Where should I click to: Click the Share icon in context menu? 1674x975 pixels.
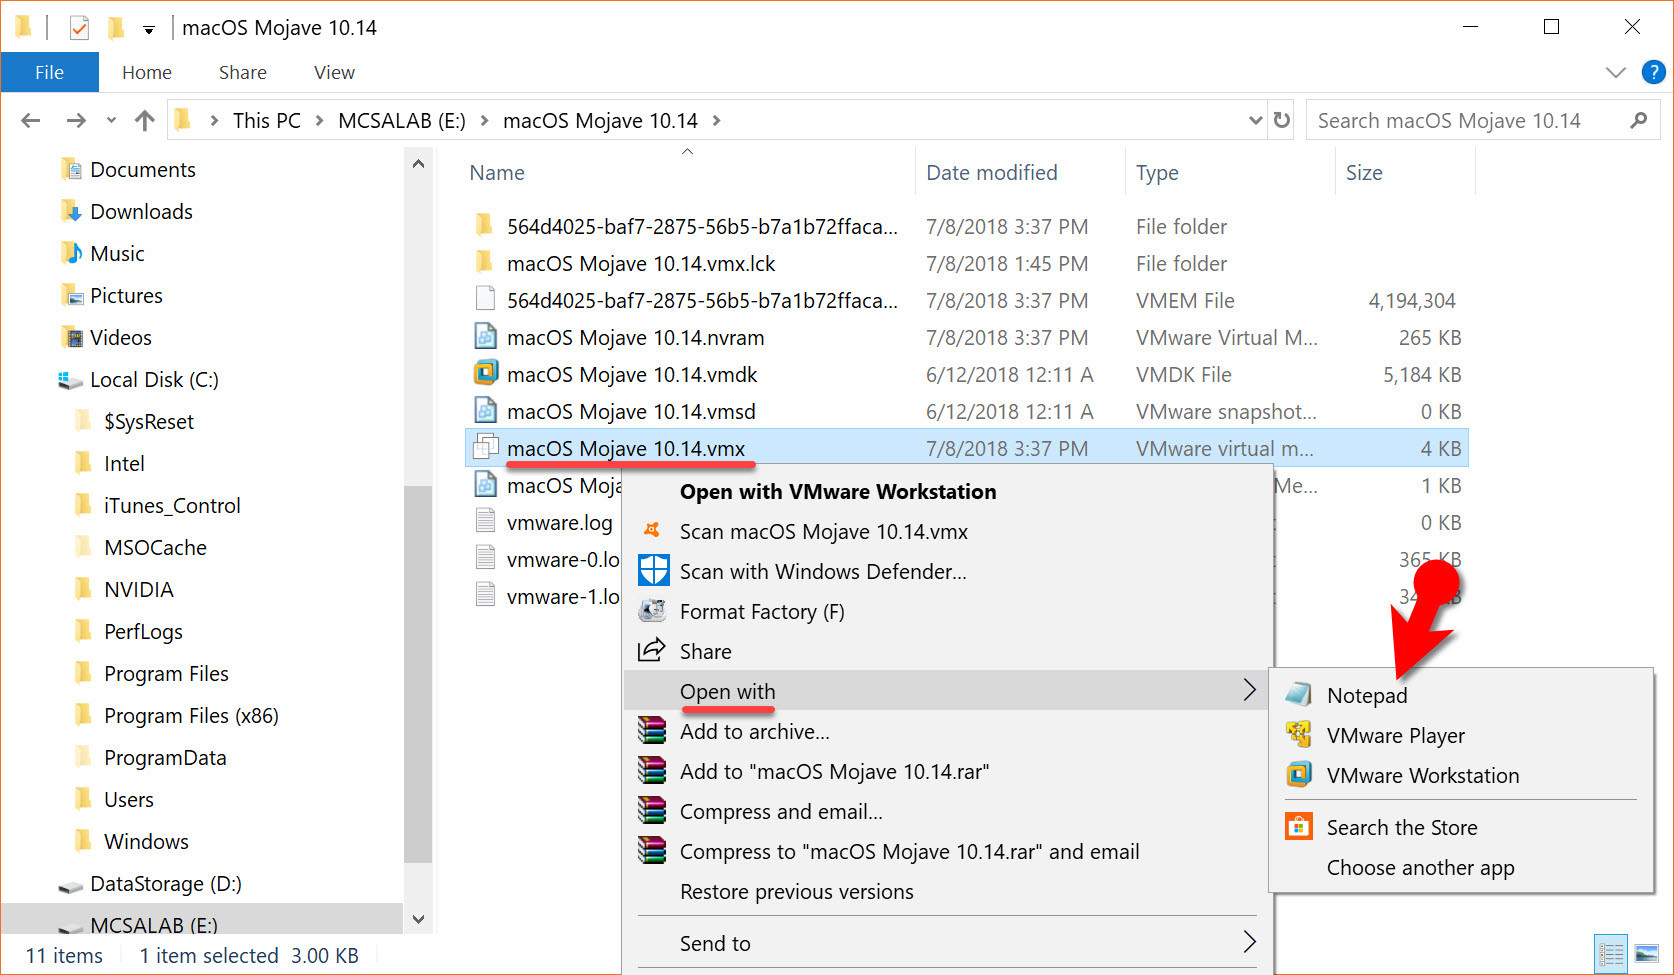[652, 650]
